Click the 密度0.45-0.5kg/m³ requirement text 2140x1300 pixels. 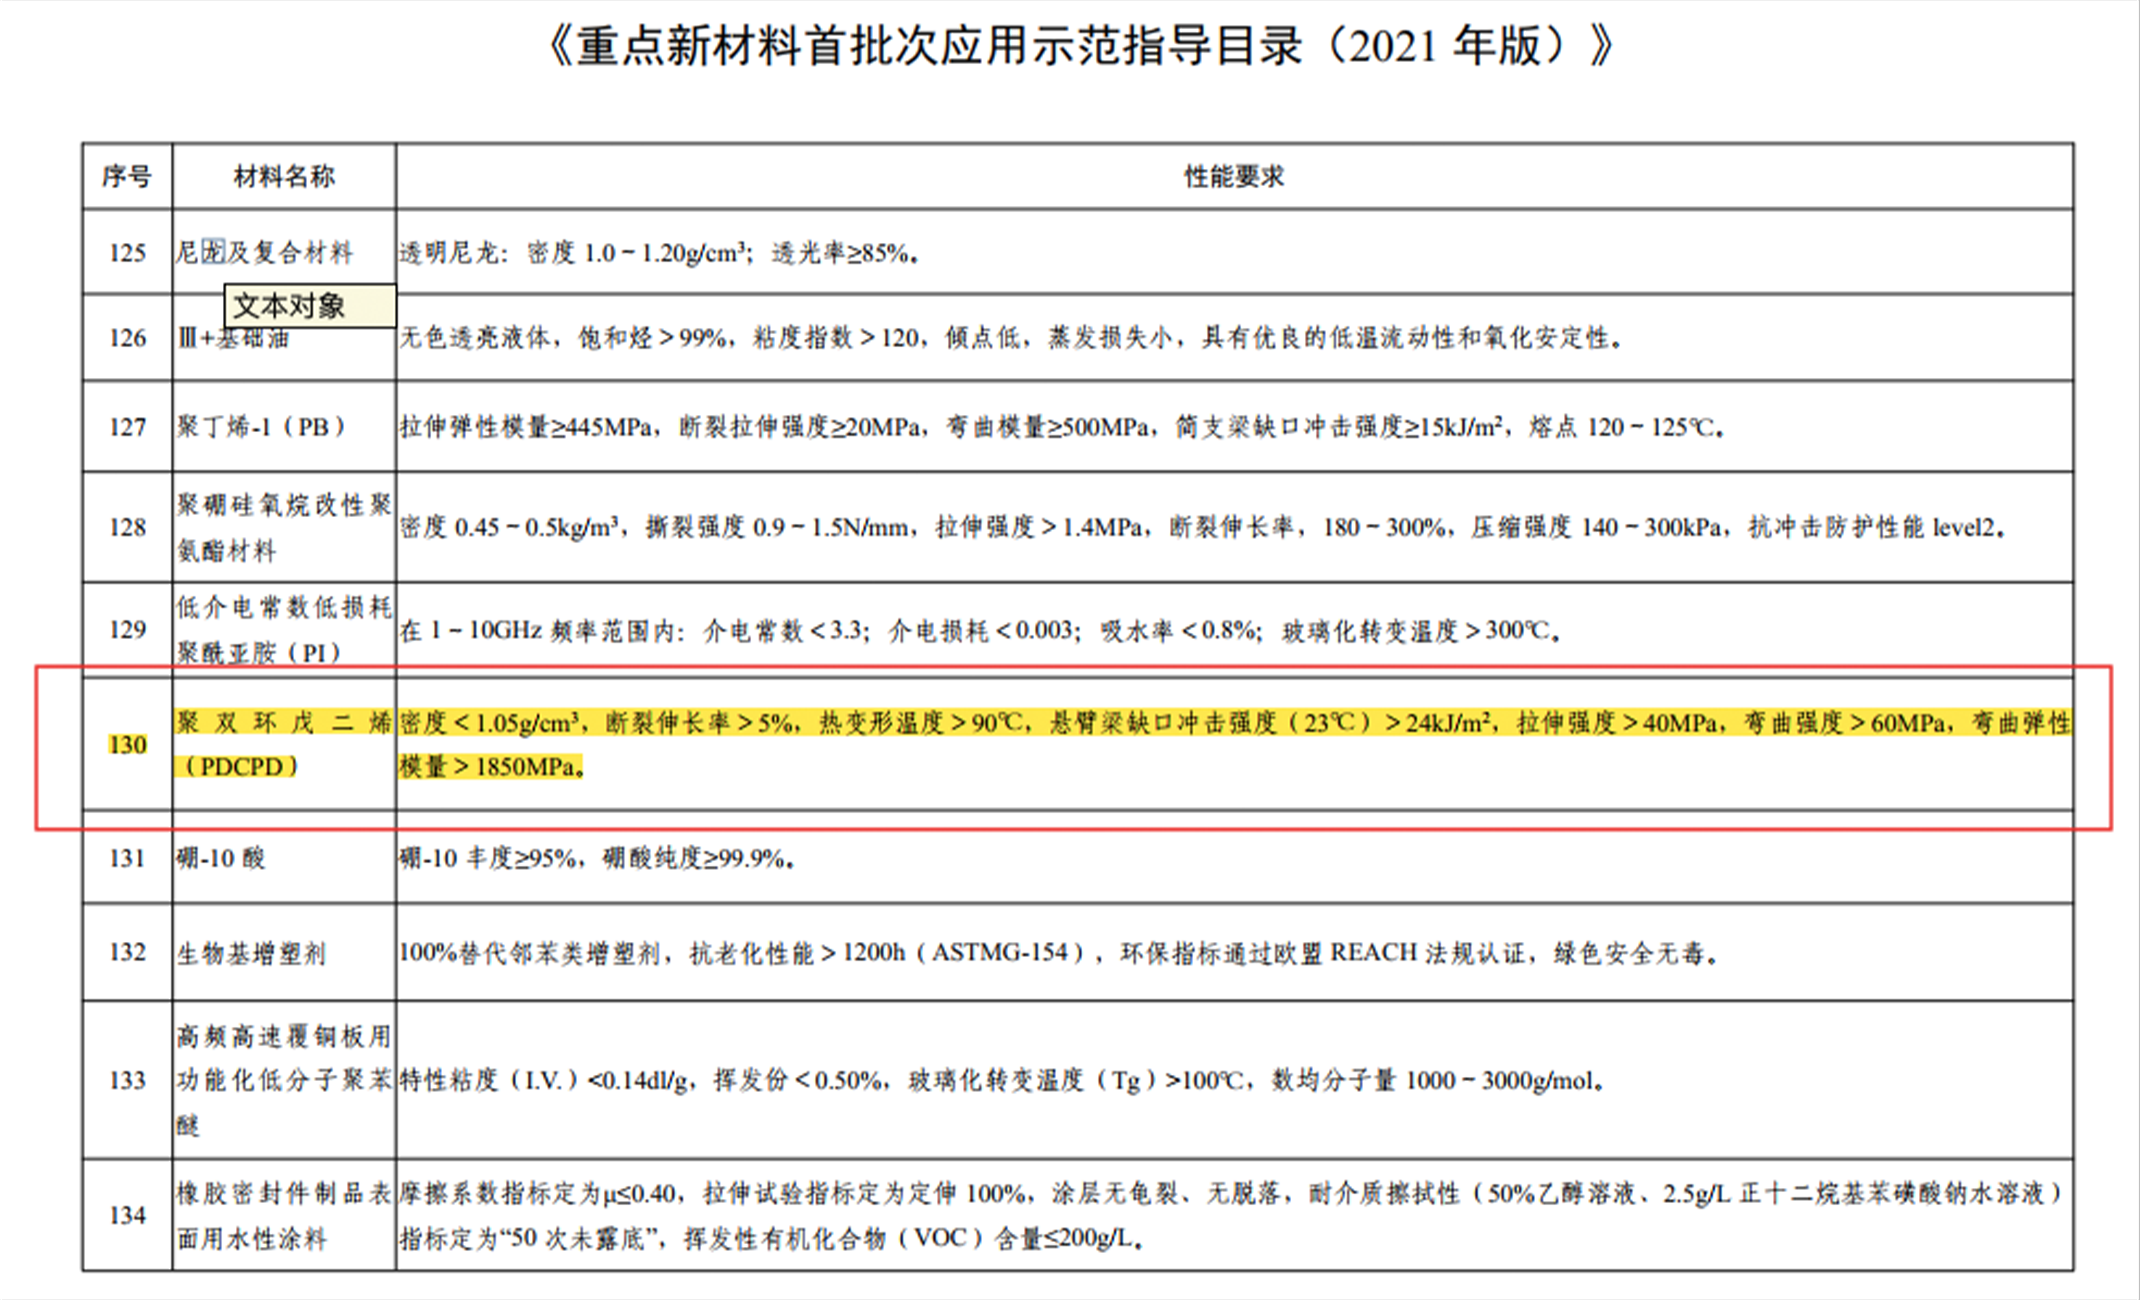(x=1203, y=527)
